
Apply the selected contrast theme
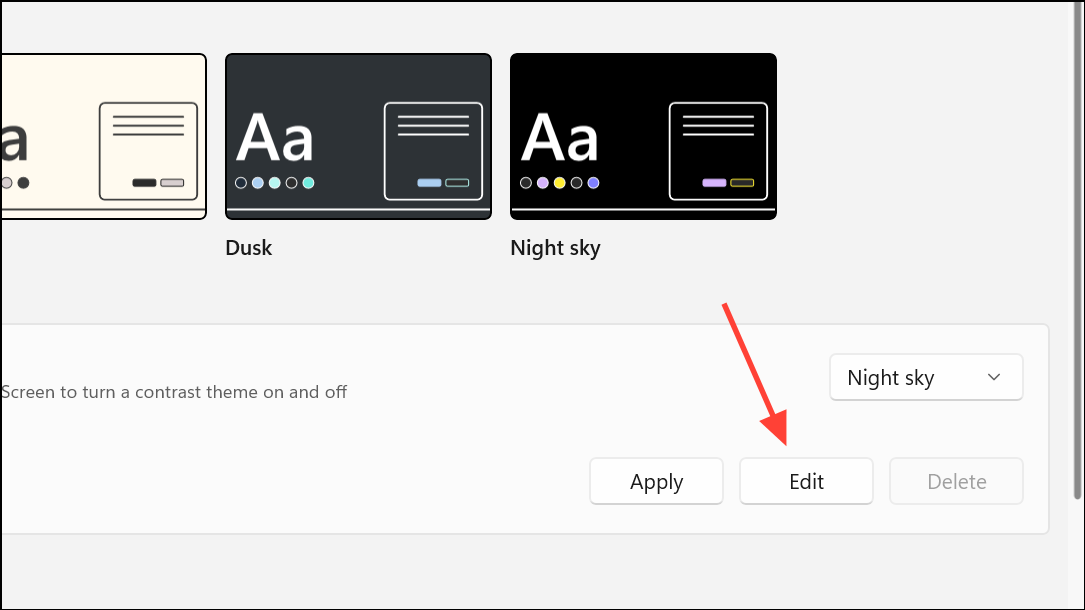[656, 481]
